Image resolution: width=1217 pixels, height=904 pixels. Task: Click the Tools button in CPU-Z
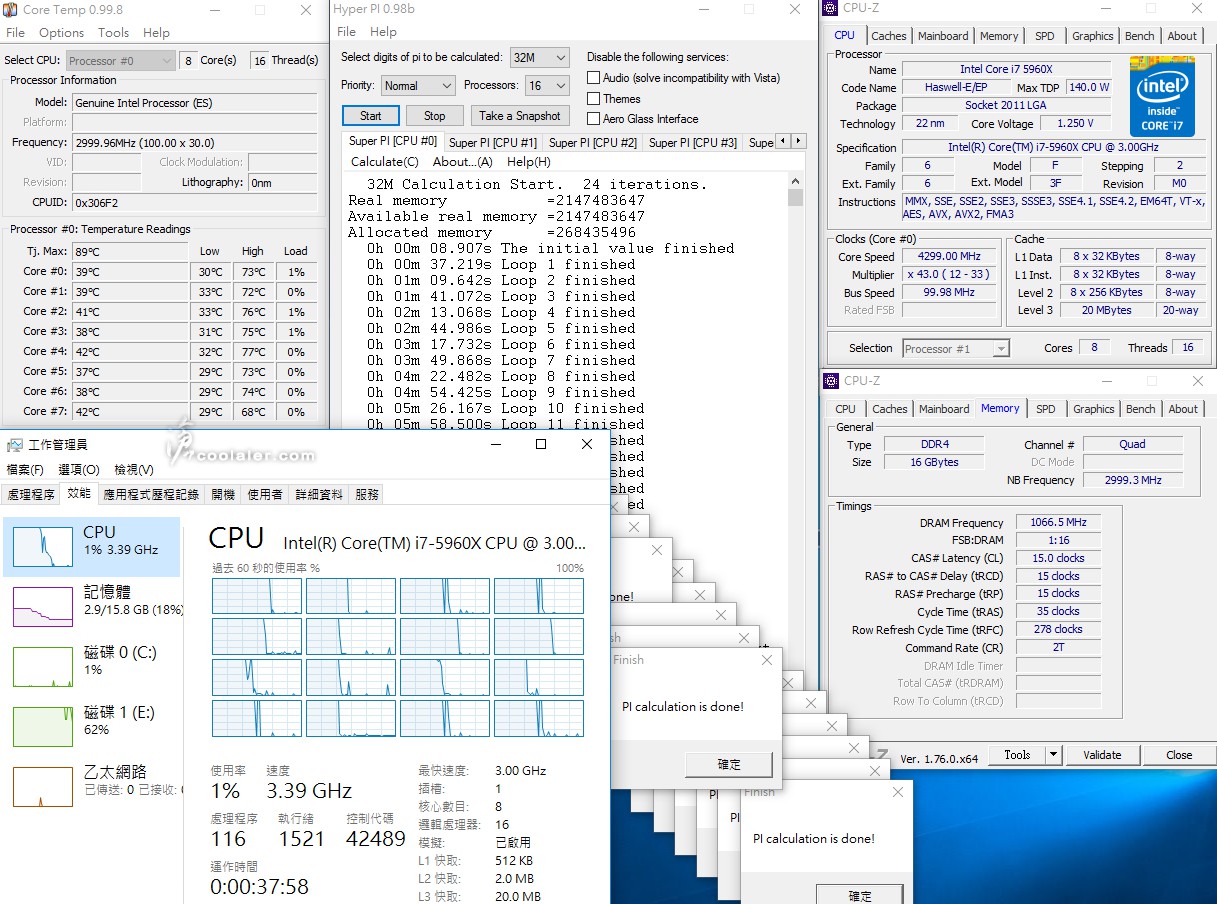pos(1017,755)
